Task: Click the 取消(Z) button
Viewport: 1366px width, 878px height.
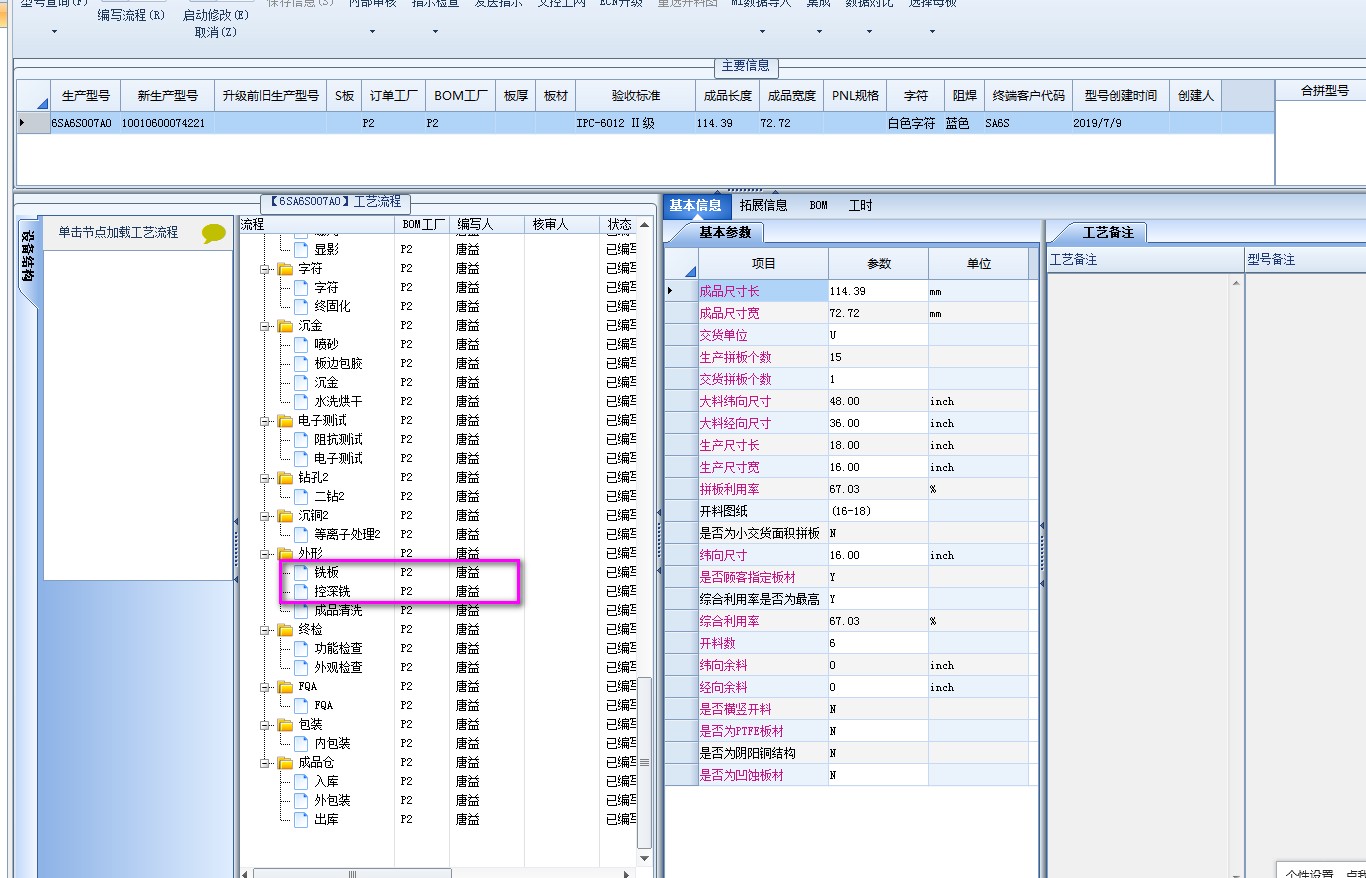Action: click(x=216, y=32)
